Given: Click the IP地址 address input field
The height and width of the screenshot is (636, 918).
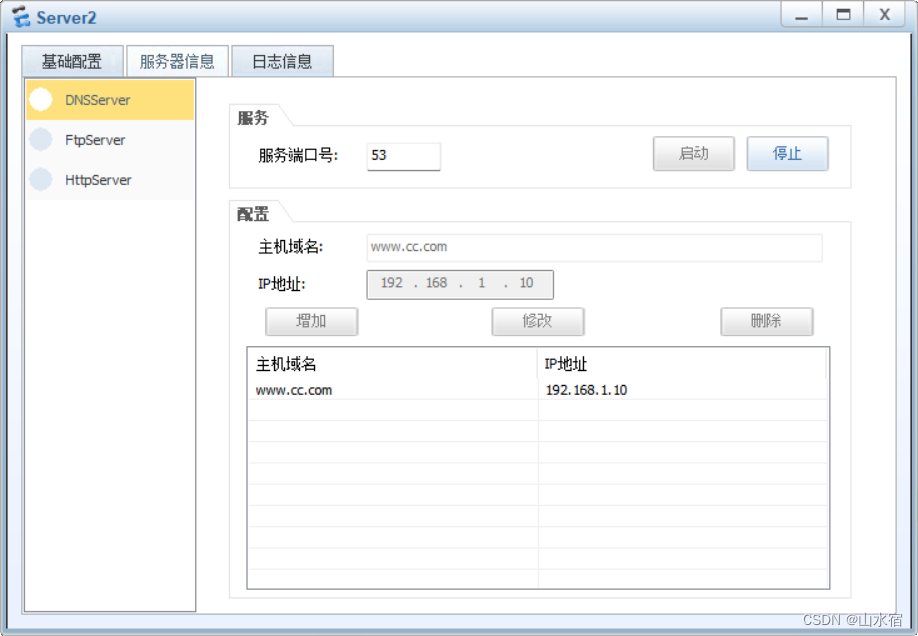Looking at the screenshot, I should [459, 284].
